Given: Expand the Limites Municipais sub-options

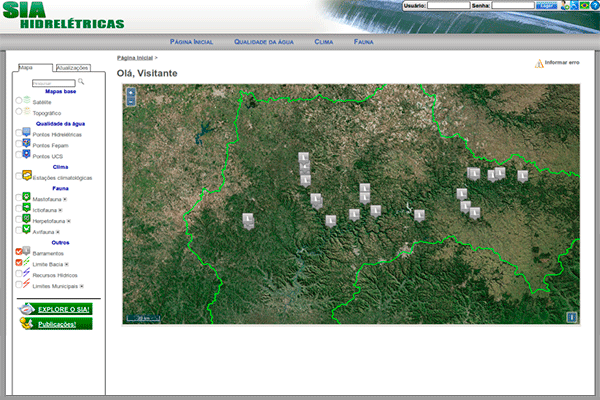Looking at the screenshot, I should [x=82, y=286].
